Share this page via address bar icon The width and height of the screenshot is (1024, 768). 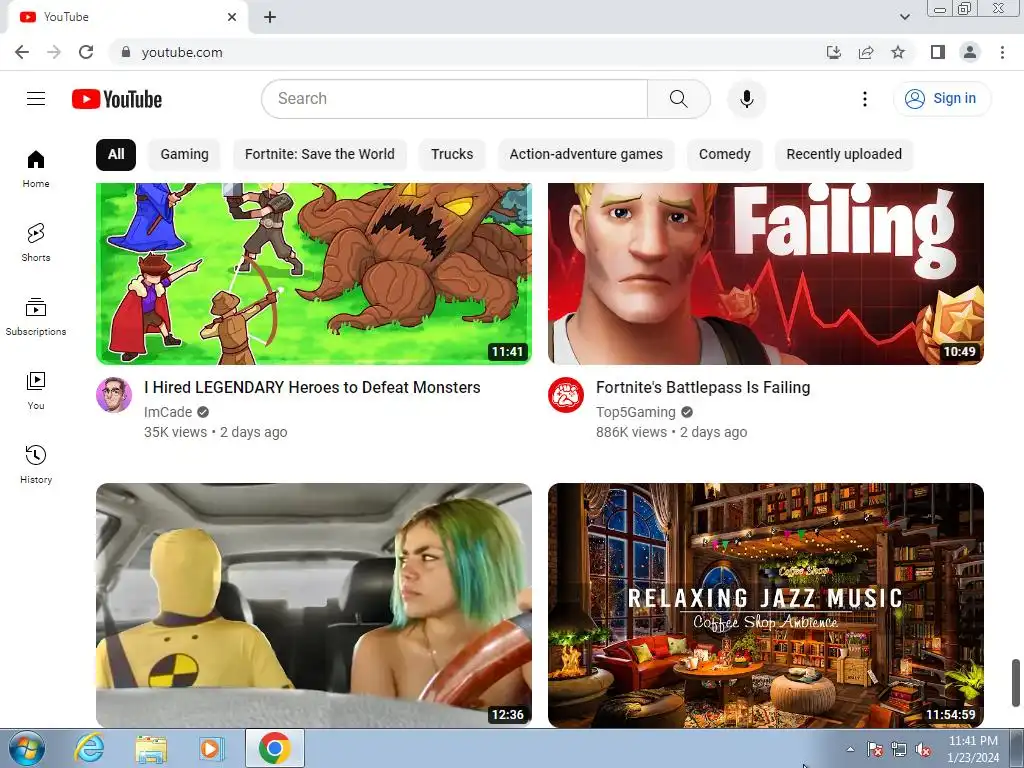pos(866,52)
